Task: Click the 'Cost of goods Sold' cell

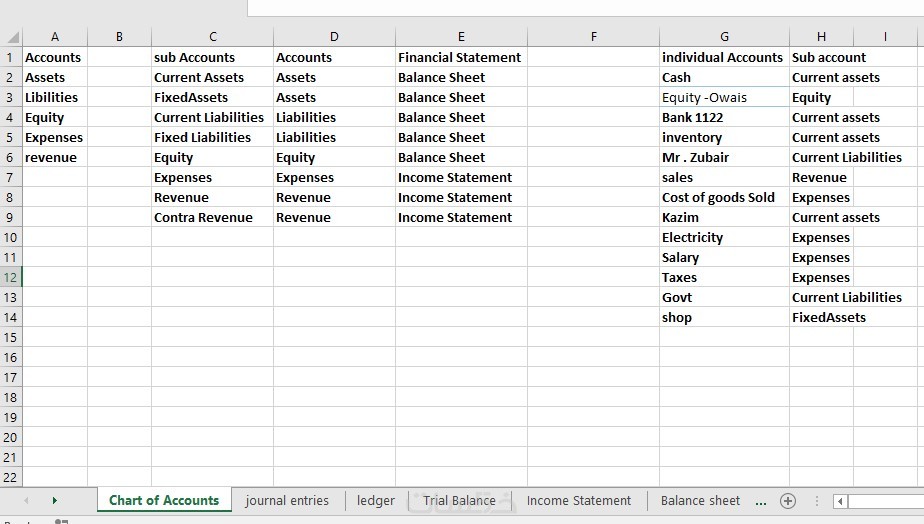Action: [x=724, y=197]
